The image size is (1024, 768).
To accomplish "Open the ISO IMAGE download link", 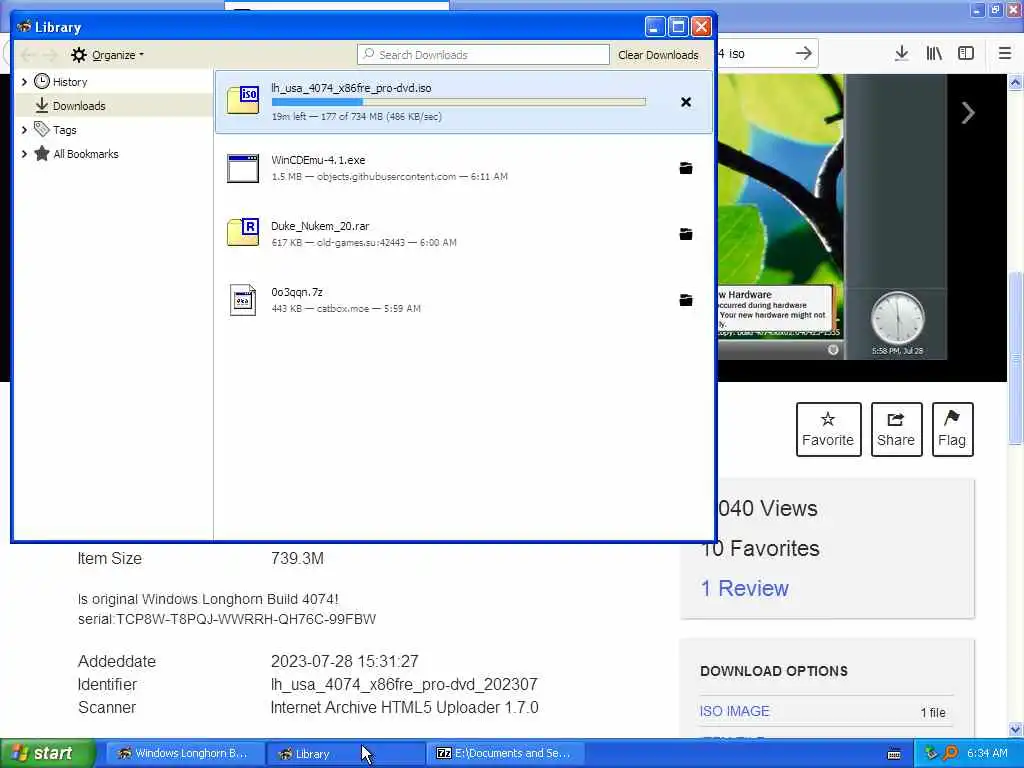I will (x=734, y=711).
